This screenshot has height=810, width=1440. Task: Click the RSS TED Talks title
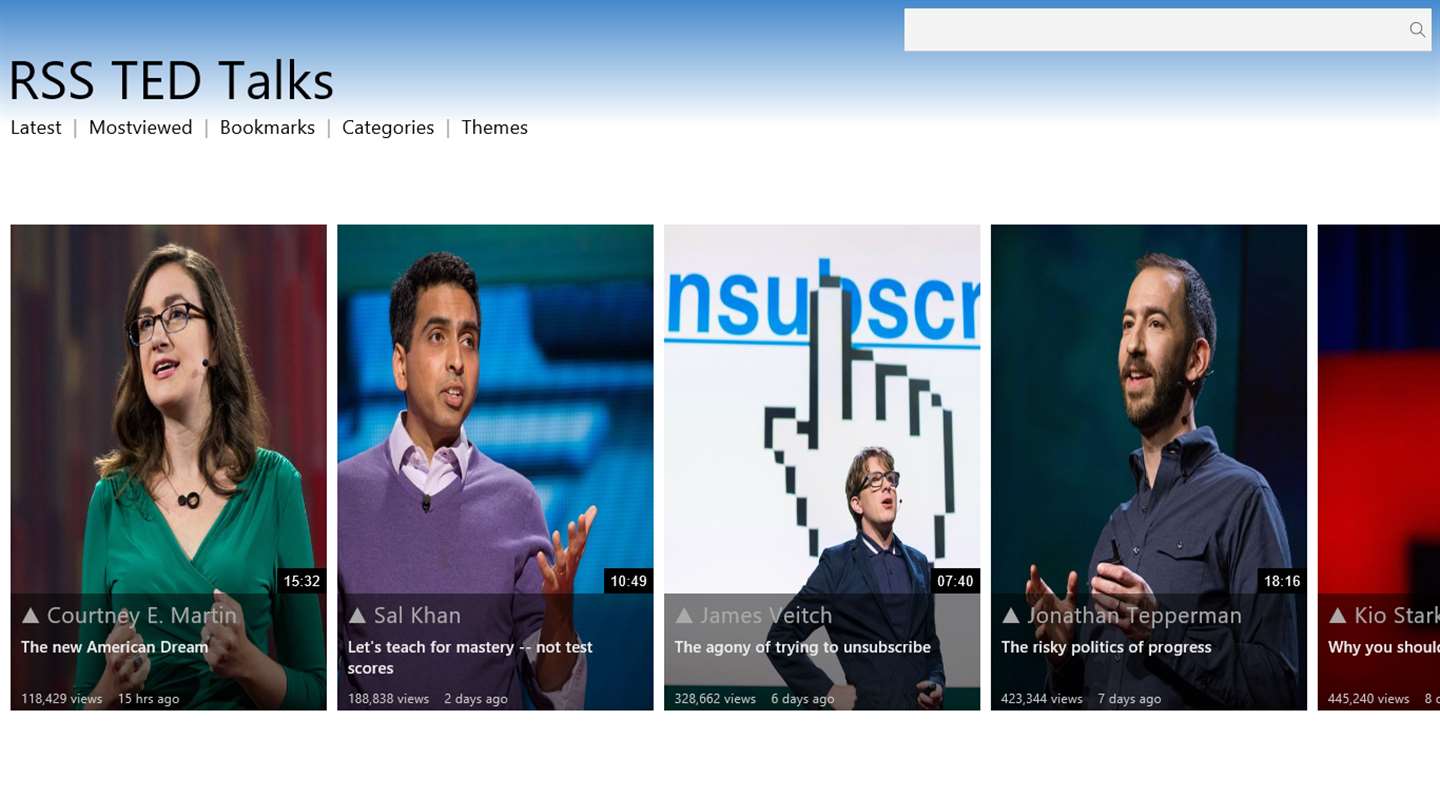coord(171,80)
